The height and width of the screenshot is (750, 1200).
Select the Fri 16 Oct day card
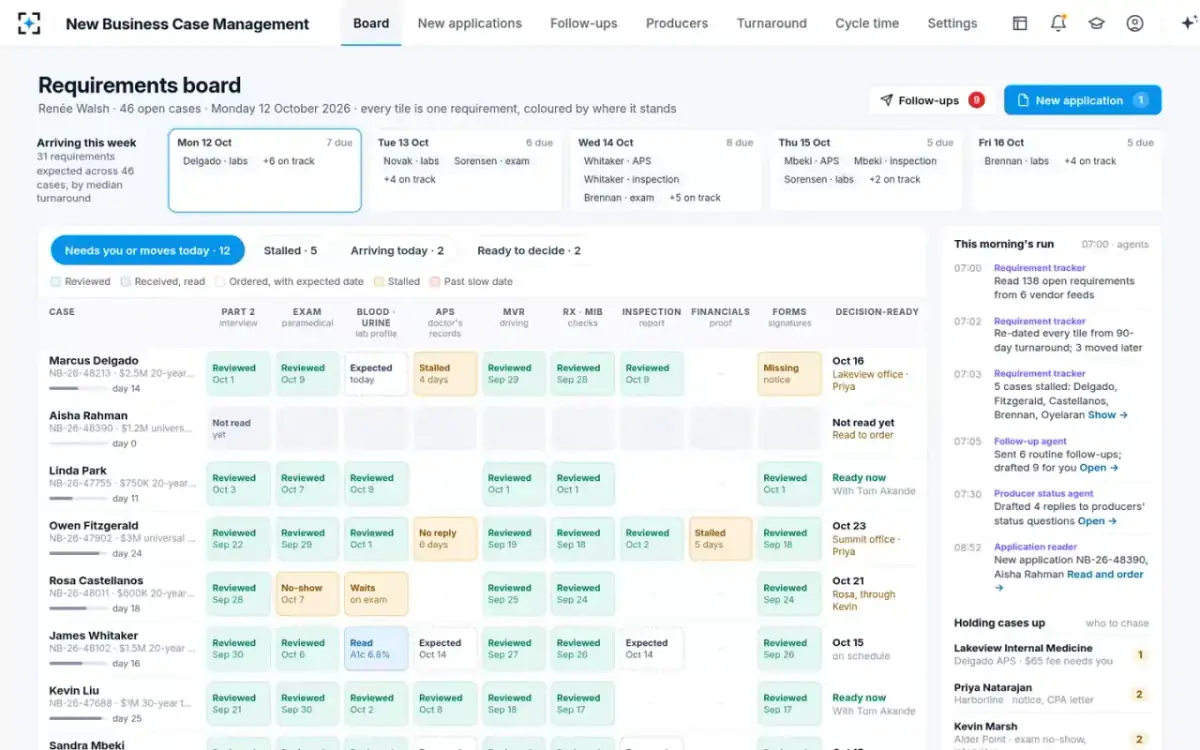[x=1066, y=171]
